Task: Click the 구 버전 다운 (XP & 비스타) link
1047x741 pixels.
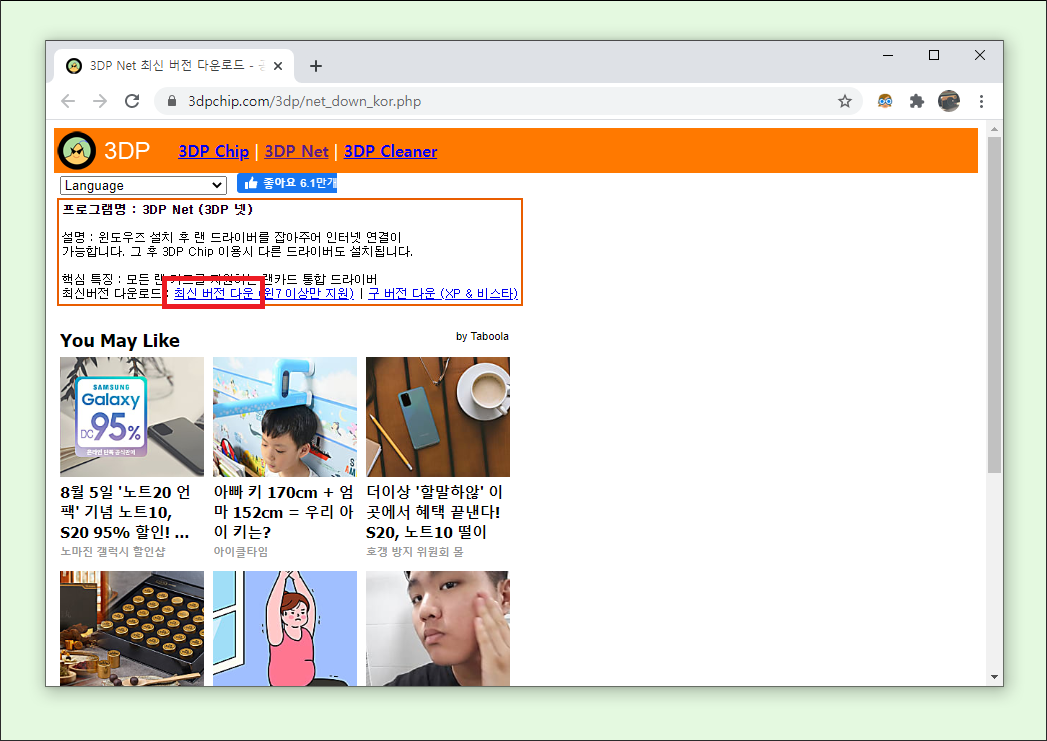Action: (x=443, y=293)
